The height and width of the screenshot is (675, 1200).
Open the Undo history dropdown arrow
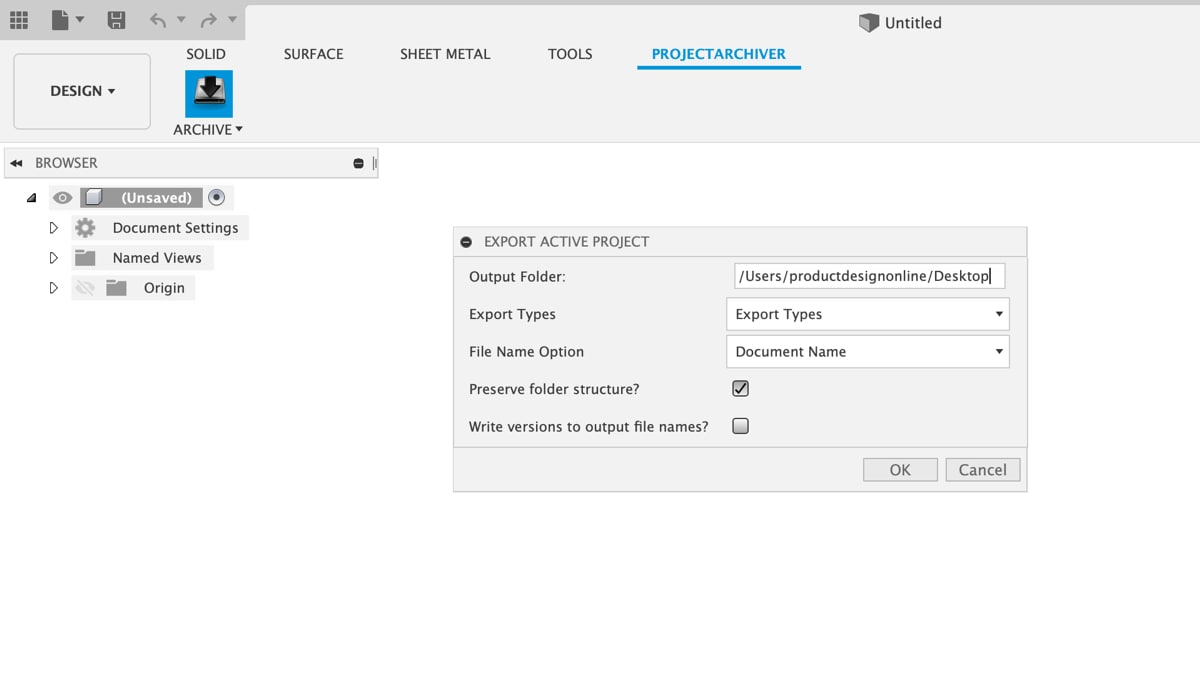(181, 20)
